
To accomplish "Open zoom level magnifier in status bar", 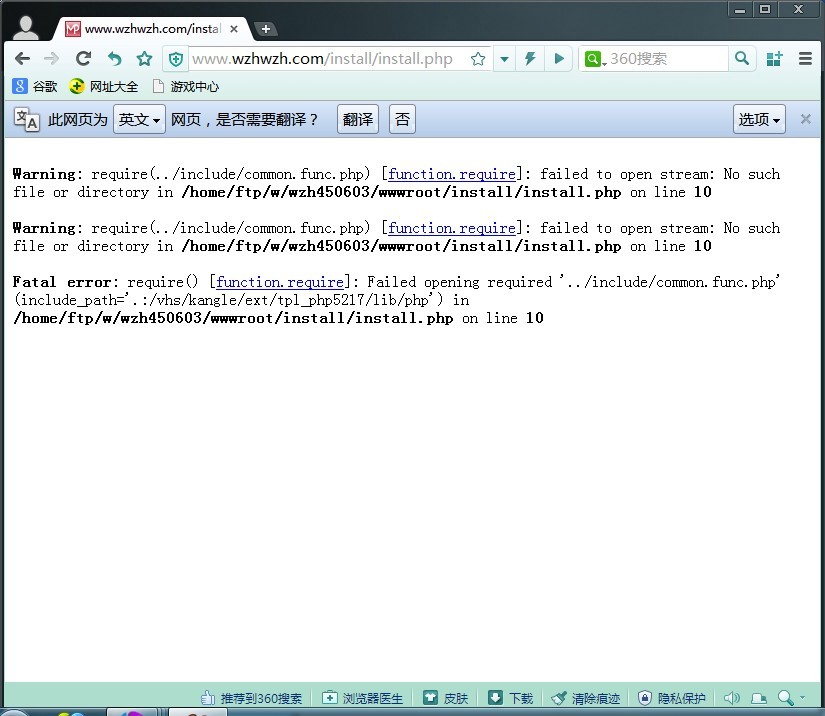I will tap(789, 698).
